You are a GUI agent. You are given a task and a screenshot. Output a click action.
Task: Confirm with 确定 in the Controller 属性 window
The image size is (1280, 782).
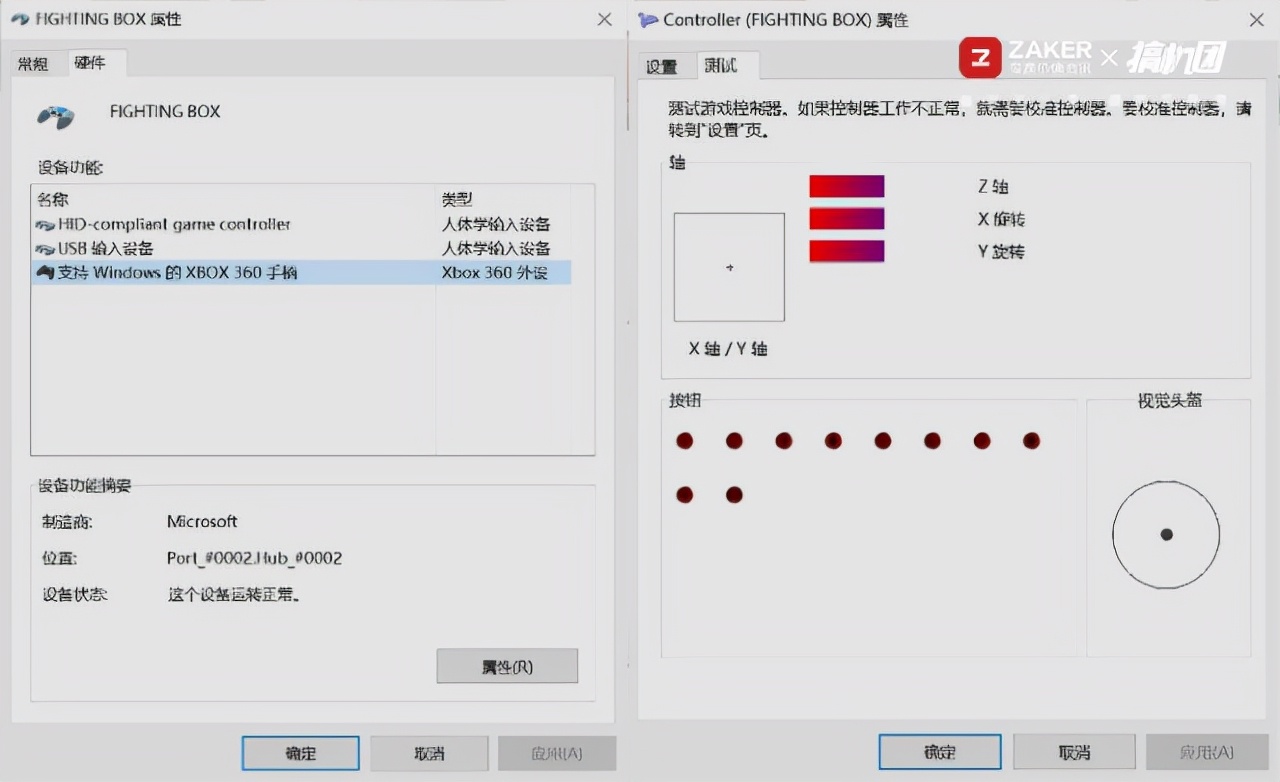(x=940, y=752)
